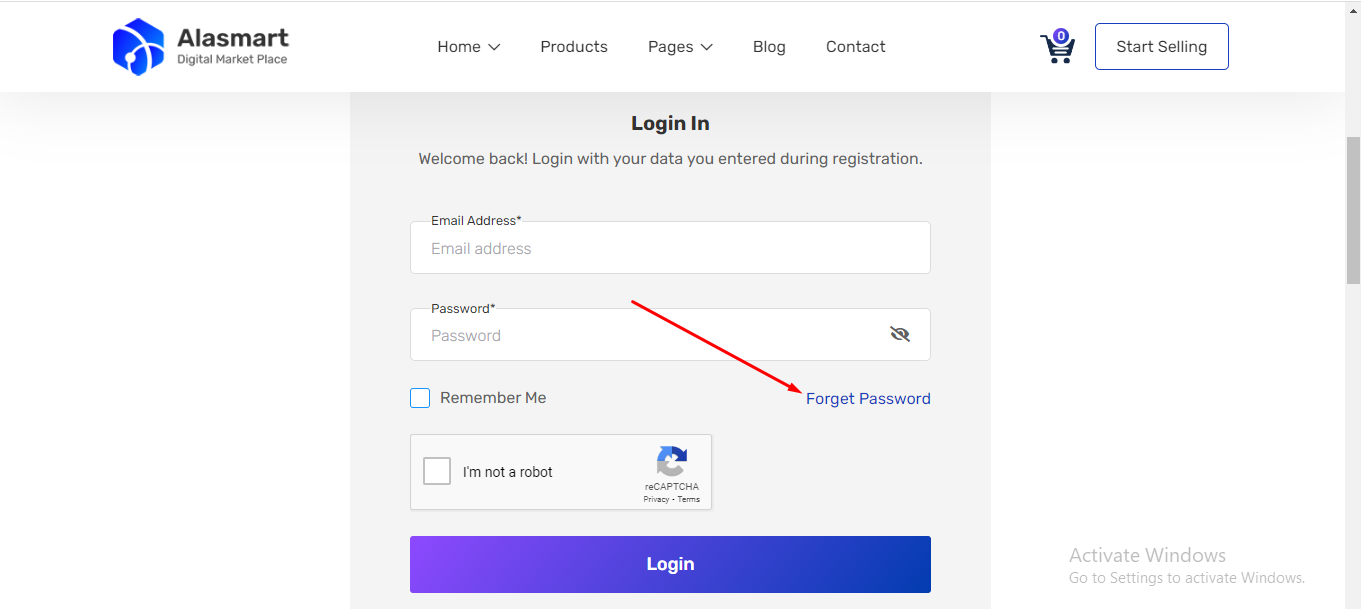Image resolution: width=1361 pixels, height=609 pixels.
Task: Check the I'm not a robot box
Action: 437,471
